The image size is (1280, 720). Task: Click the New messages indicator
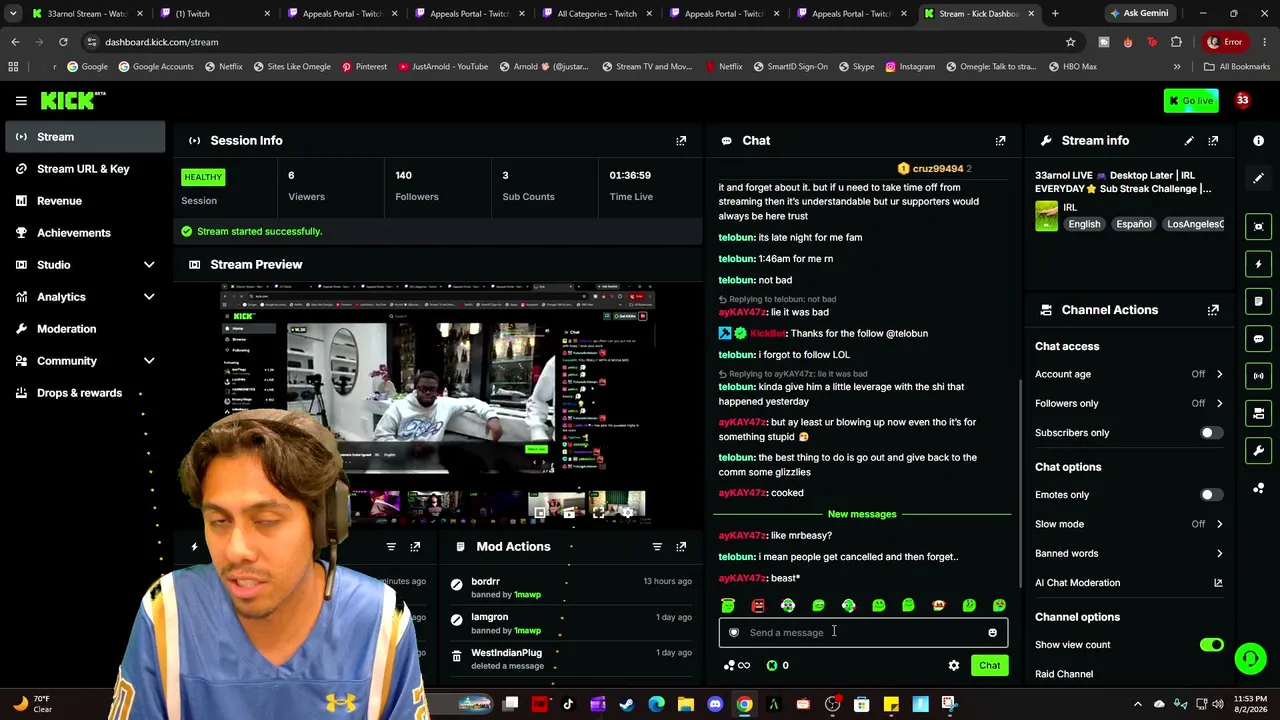862,514
